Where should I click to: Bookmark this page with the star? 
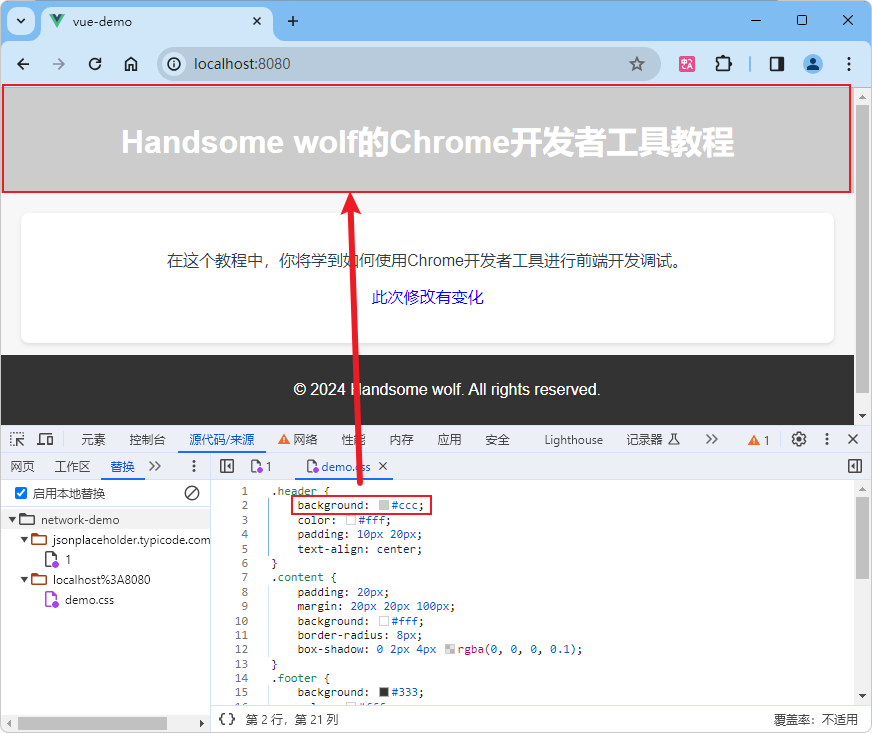637,64
